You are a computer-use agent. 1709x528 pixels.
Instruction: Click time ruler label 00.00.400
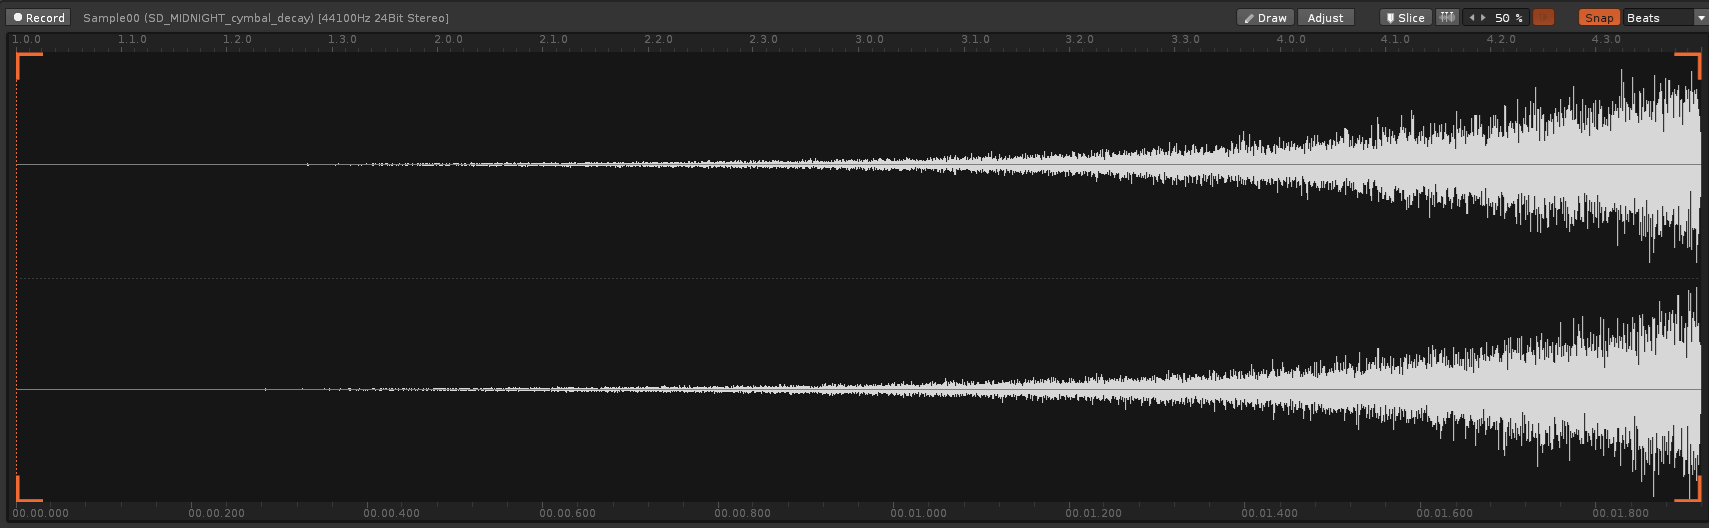coord(391,513)
